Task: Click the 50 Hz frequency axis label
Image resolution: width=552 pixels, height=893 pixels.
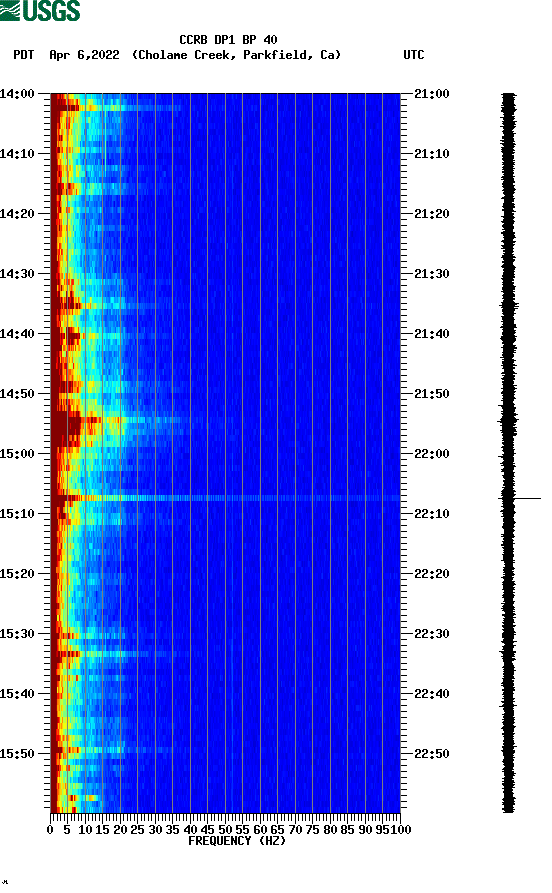Action: coord(225,830)
